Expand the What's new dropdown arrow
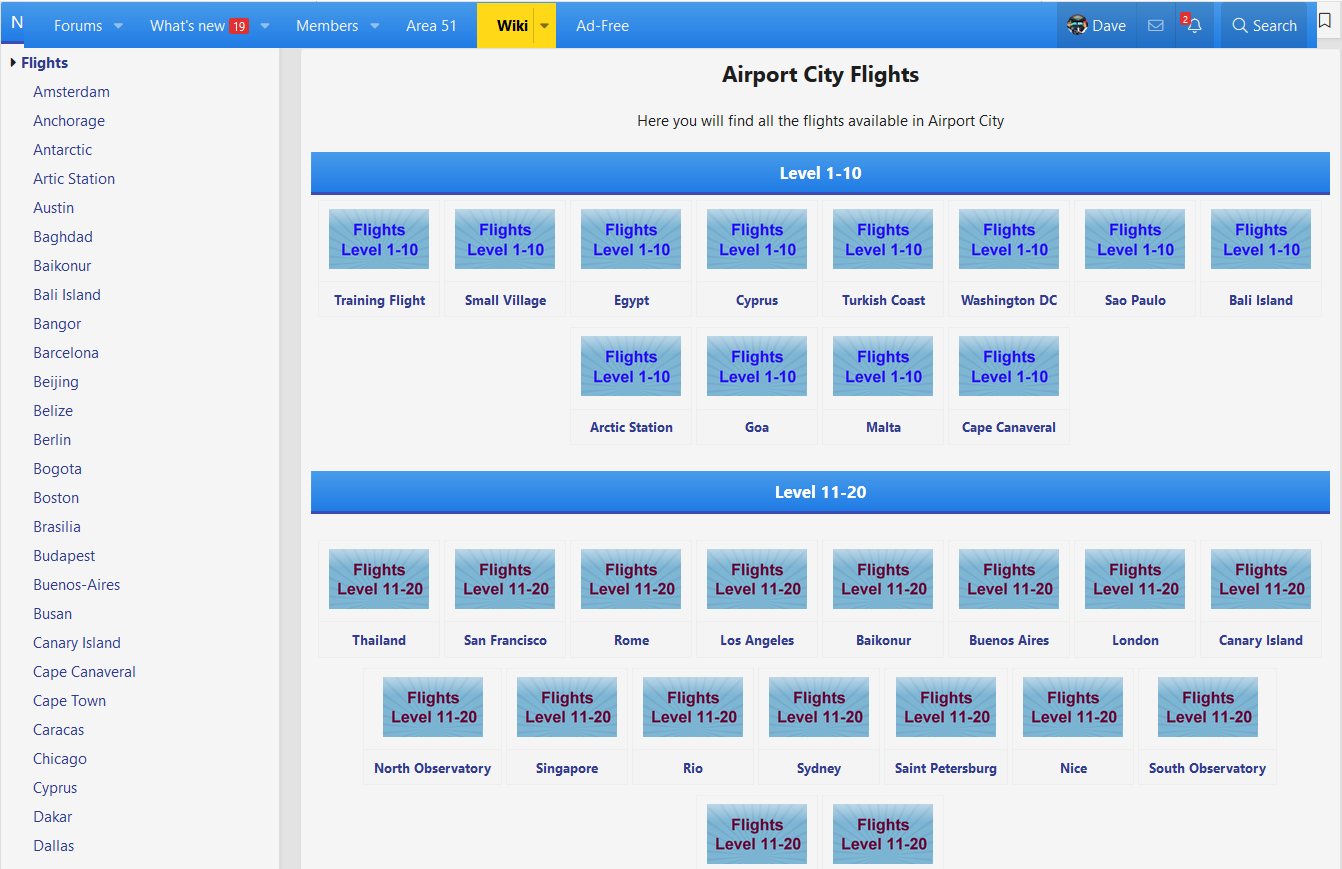The height and width of the screenshot is (869, 1342). click(x=265, y=27)
